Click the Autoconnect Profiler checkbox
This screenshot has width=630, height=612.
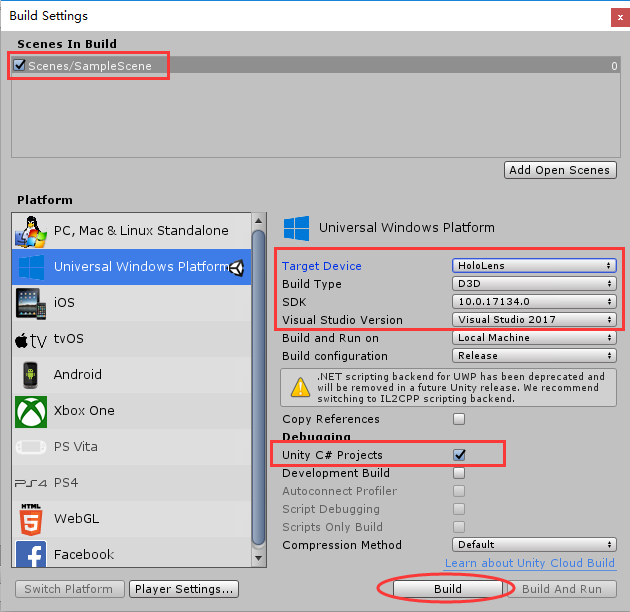(x=459, y=491)
